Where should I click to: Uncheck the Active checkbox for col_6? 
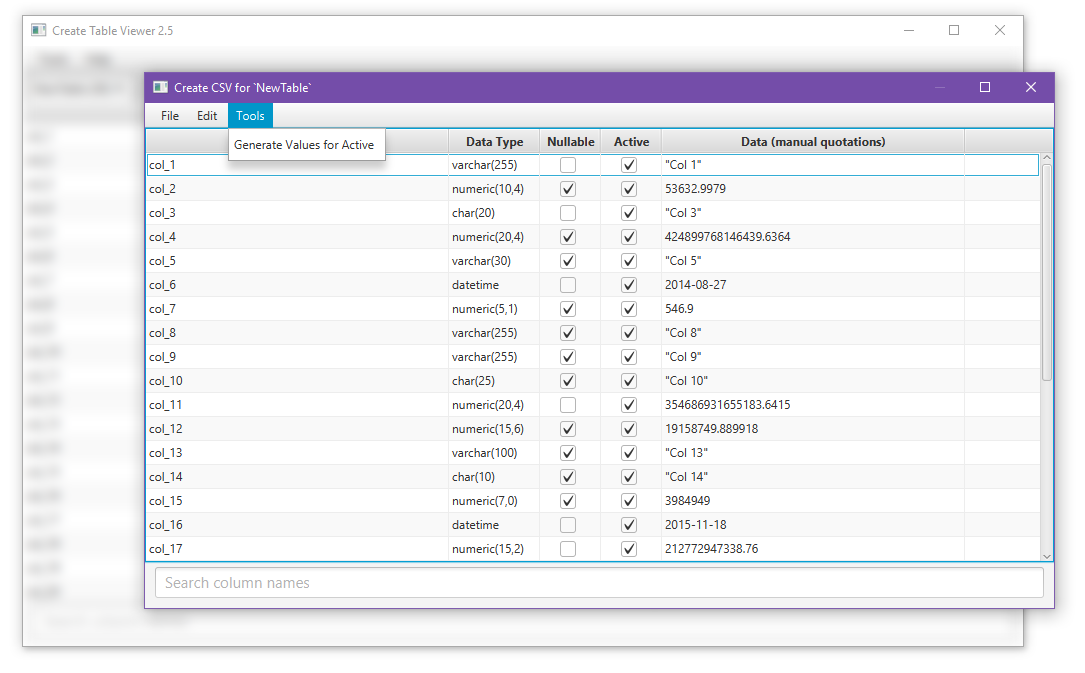(x=629, y=285)
